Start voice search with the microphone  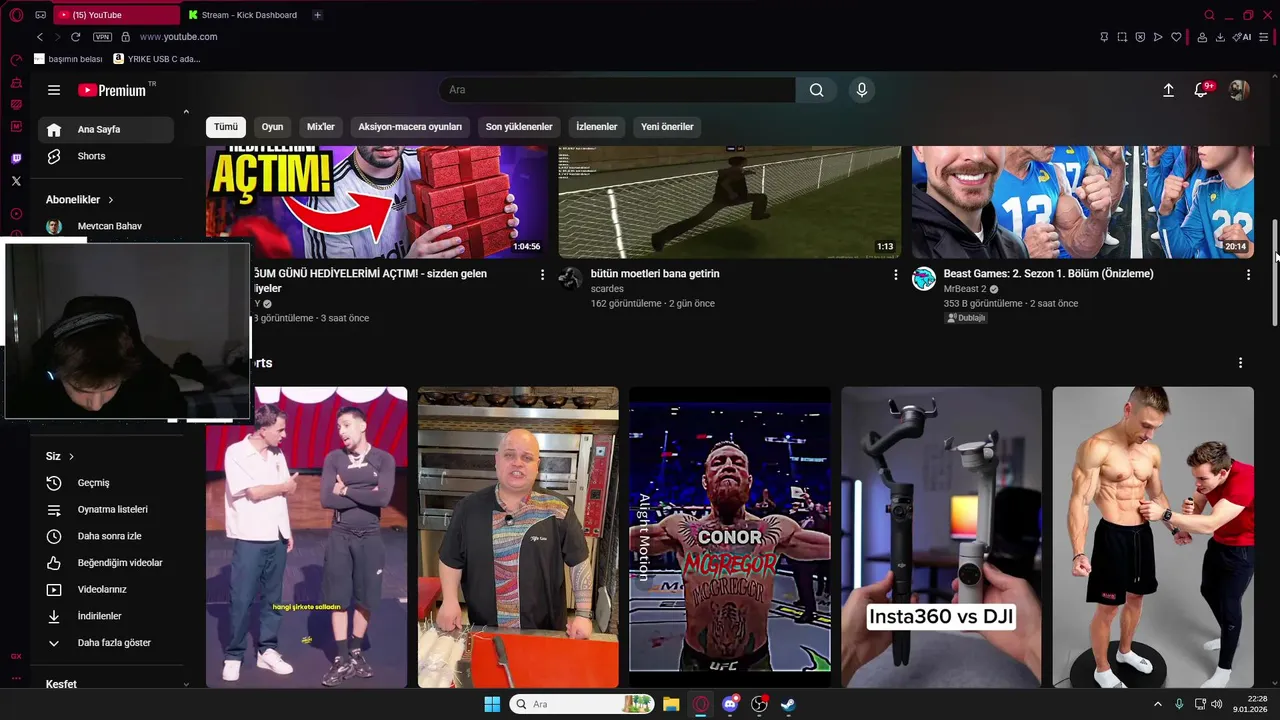click(862, 90)
